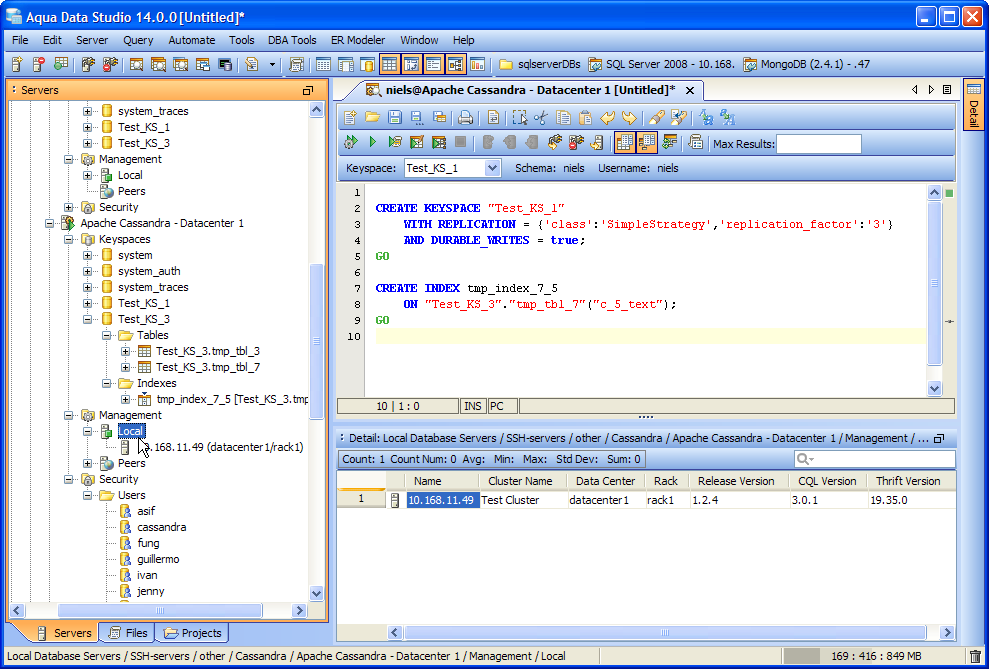The height and width of the screenshot is (669, 989).
Task: Sort by the Cluster Name column header
Action: (520, 481)
